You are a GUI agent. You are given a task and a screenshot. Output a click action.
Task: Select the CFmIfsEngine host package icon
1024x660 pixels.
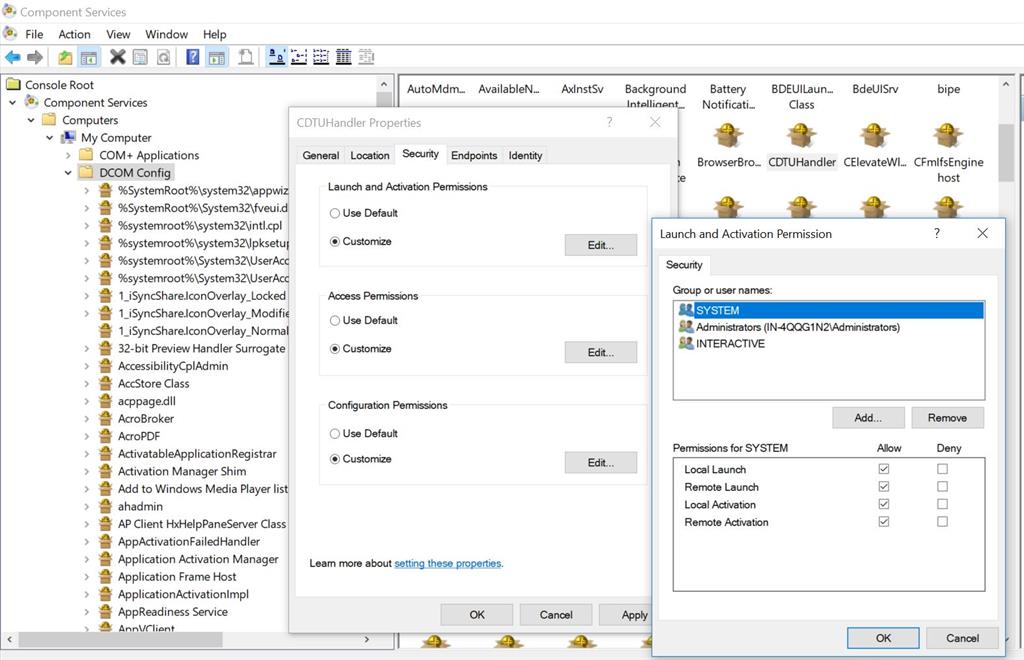point(948,136)
